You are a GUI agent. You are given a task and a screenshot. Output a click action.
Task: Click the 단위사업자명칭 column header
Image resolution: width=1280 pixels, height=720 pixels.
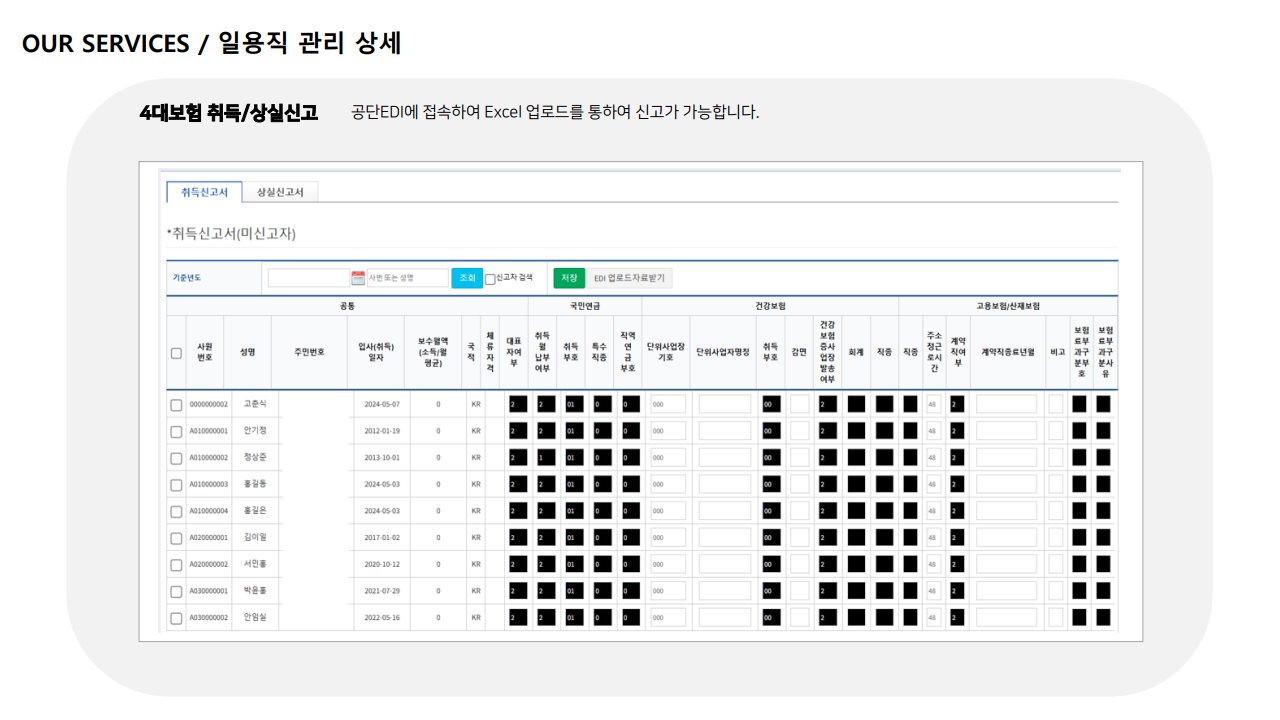pos(723,352)
